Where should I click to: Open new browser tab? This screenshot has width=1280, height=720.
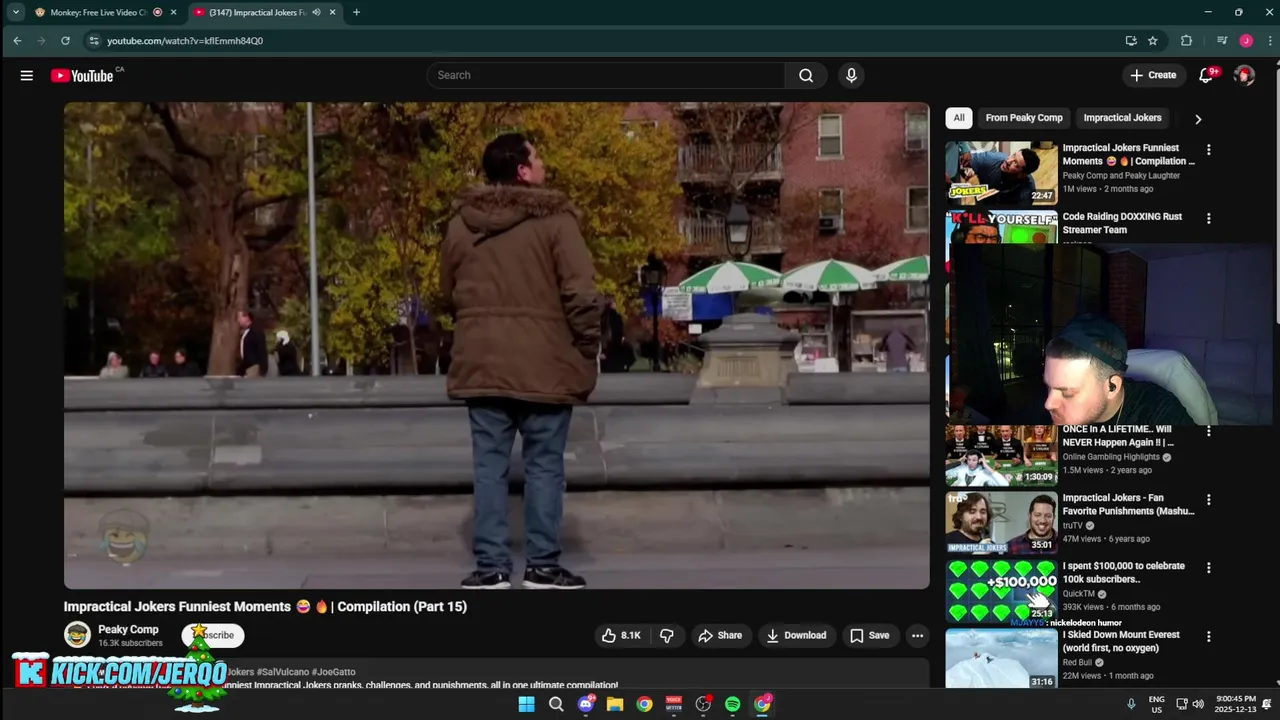tap(356, 12)
